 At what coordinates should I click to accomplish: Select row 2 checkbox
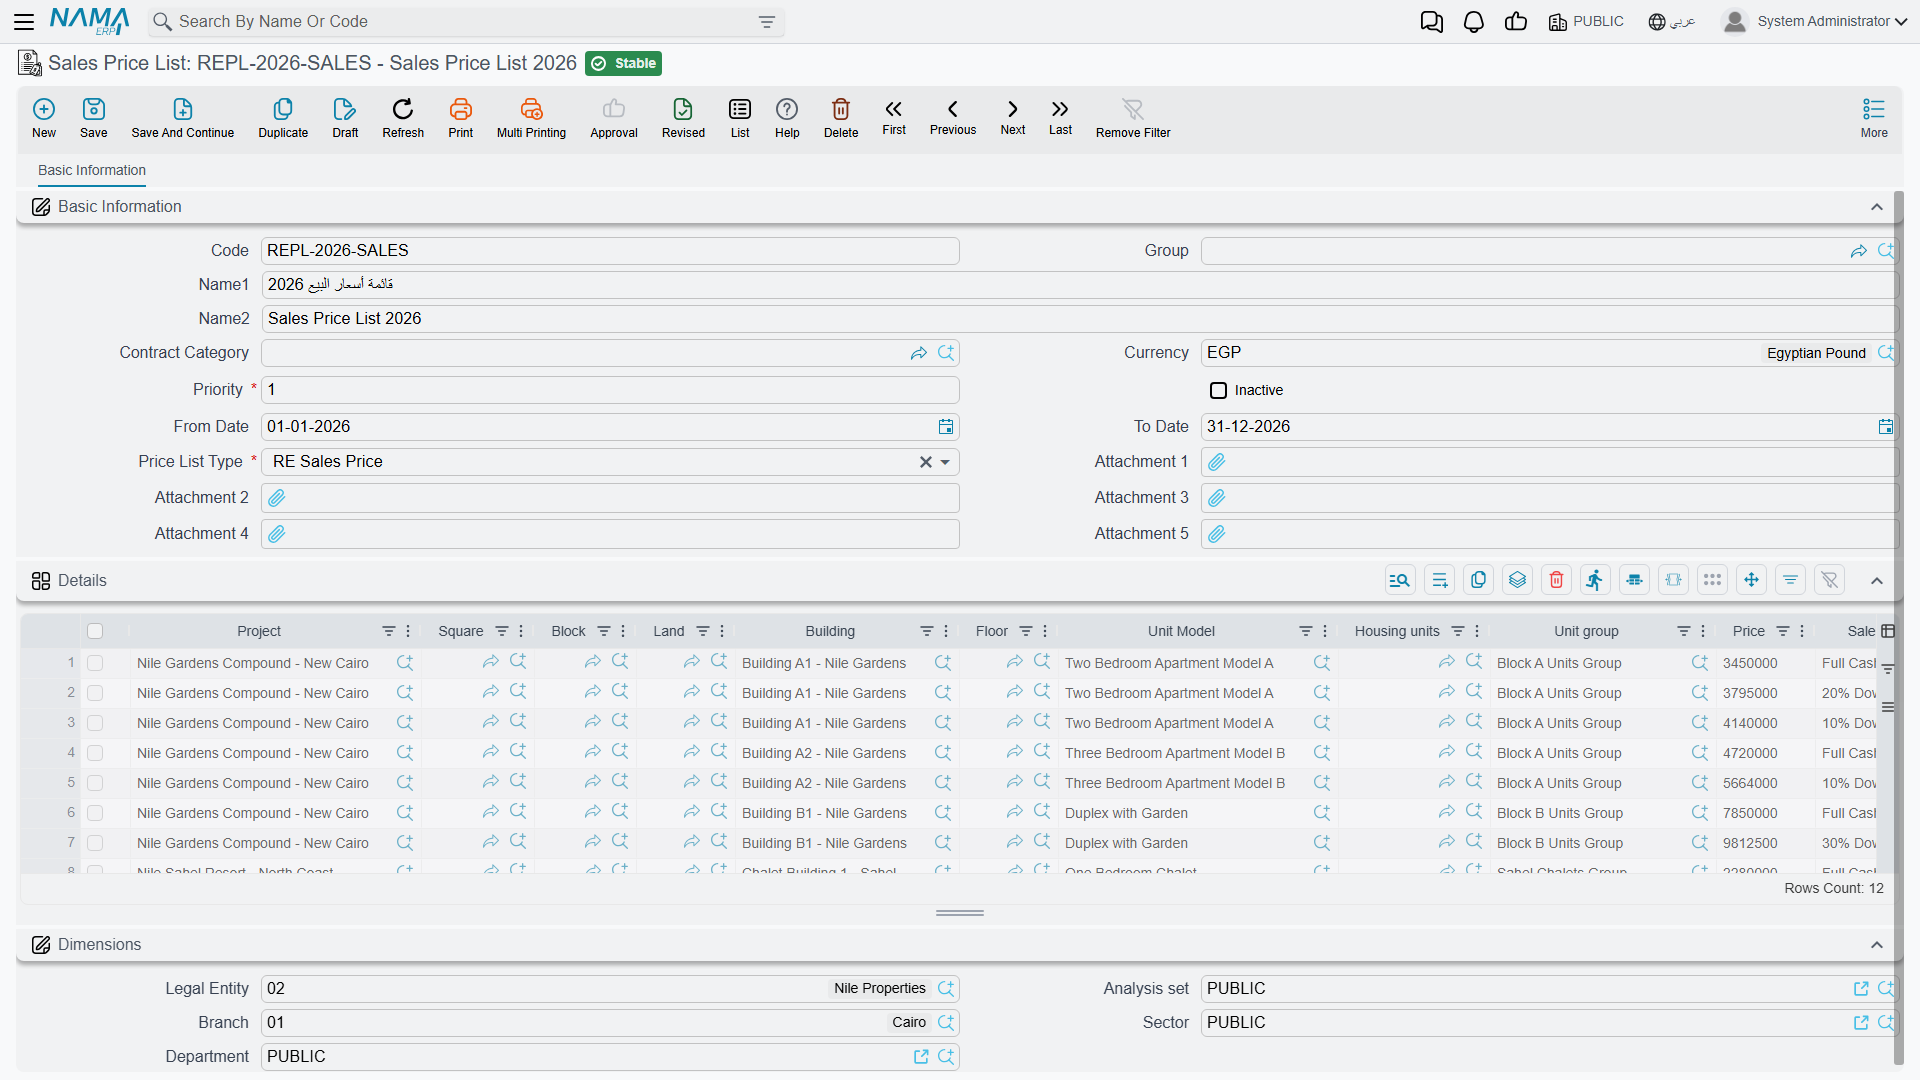95,693
